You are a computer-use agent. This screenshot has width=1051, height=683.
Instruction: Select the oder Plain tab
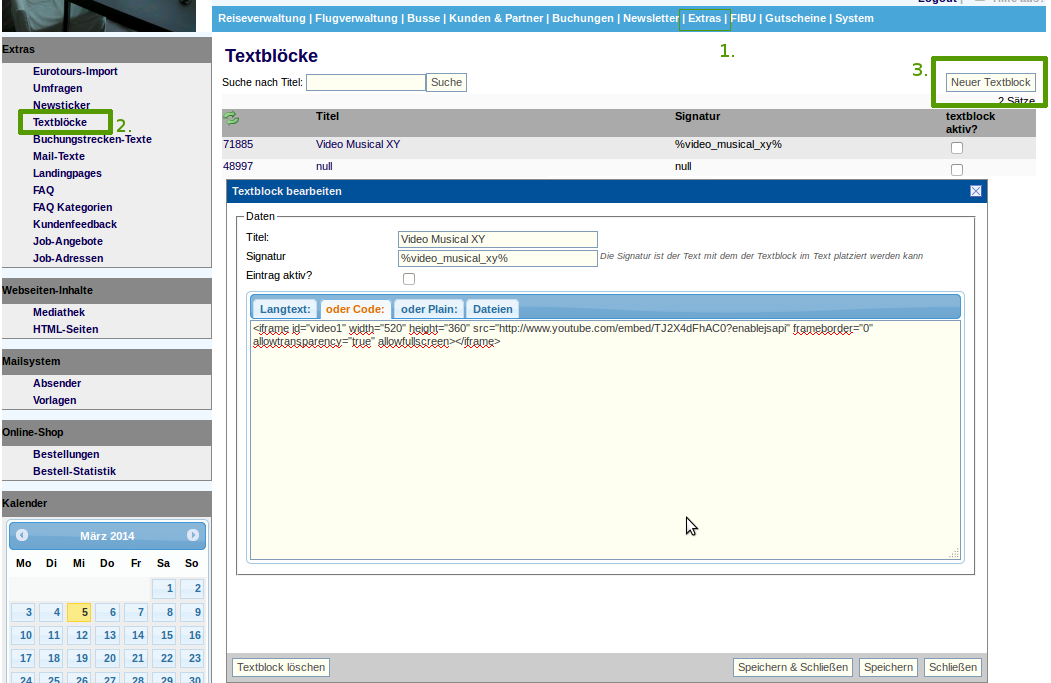point(429,309)
